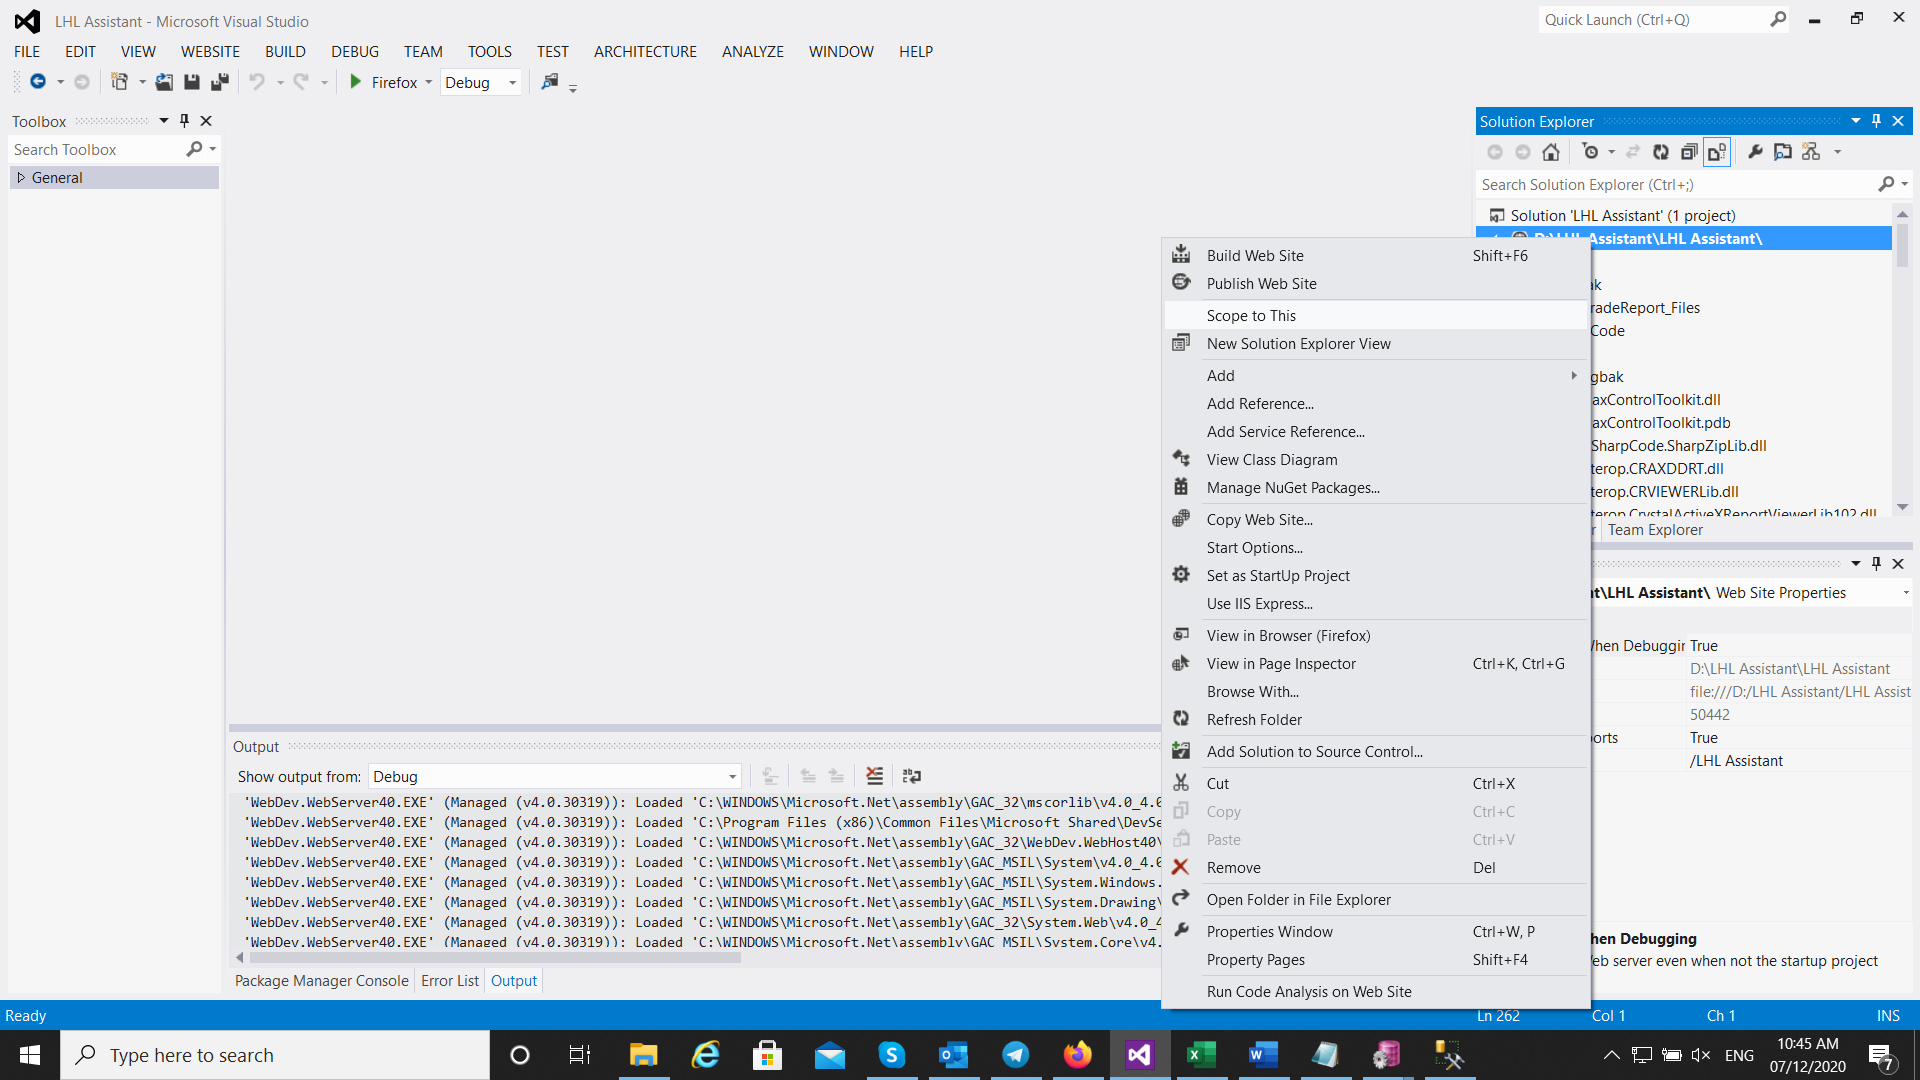Open Show output from Debug combo box

tap(555, 777)
